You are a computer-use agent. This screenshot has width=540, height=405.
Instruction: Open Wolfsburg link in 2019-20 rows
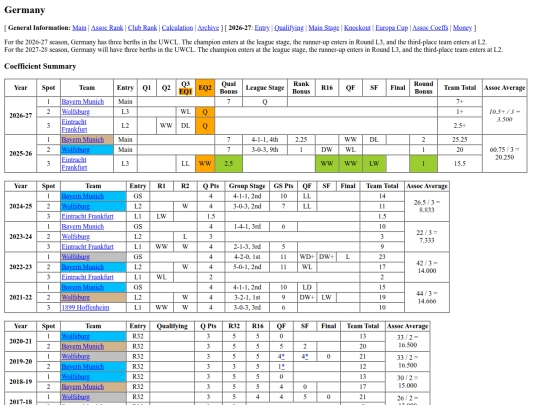coord(75,356)
